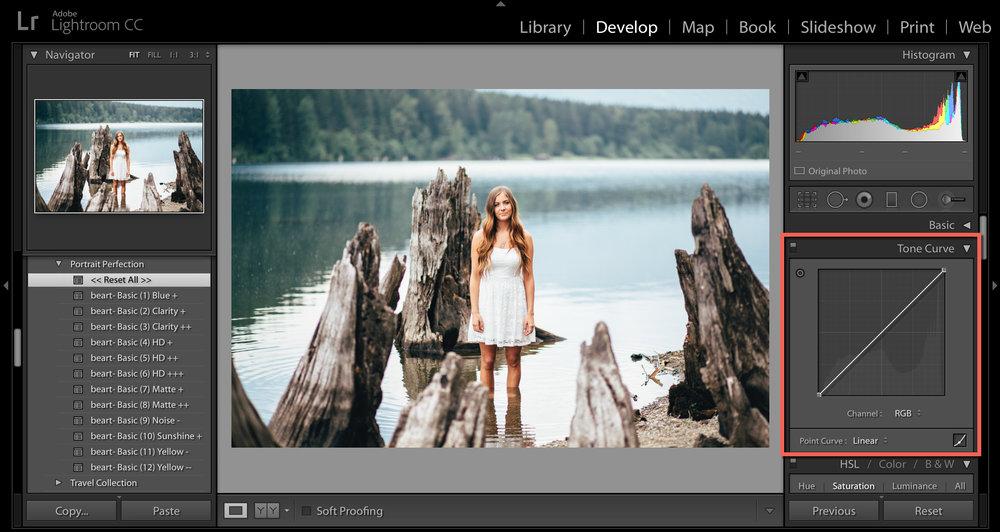
Task: Click the Reset button
Action: (927, 511)
